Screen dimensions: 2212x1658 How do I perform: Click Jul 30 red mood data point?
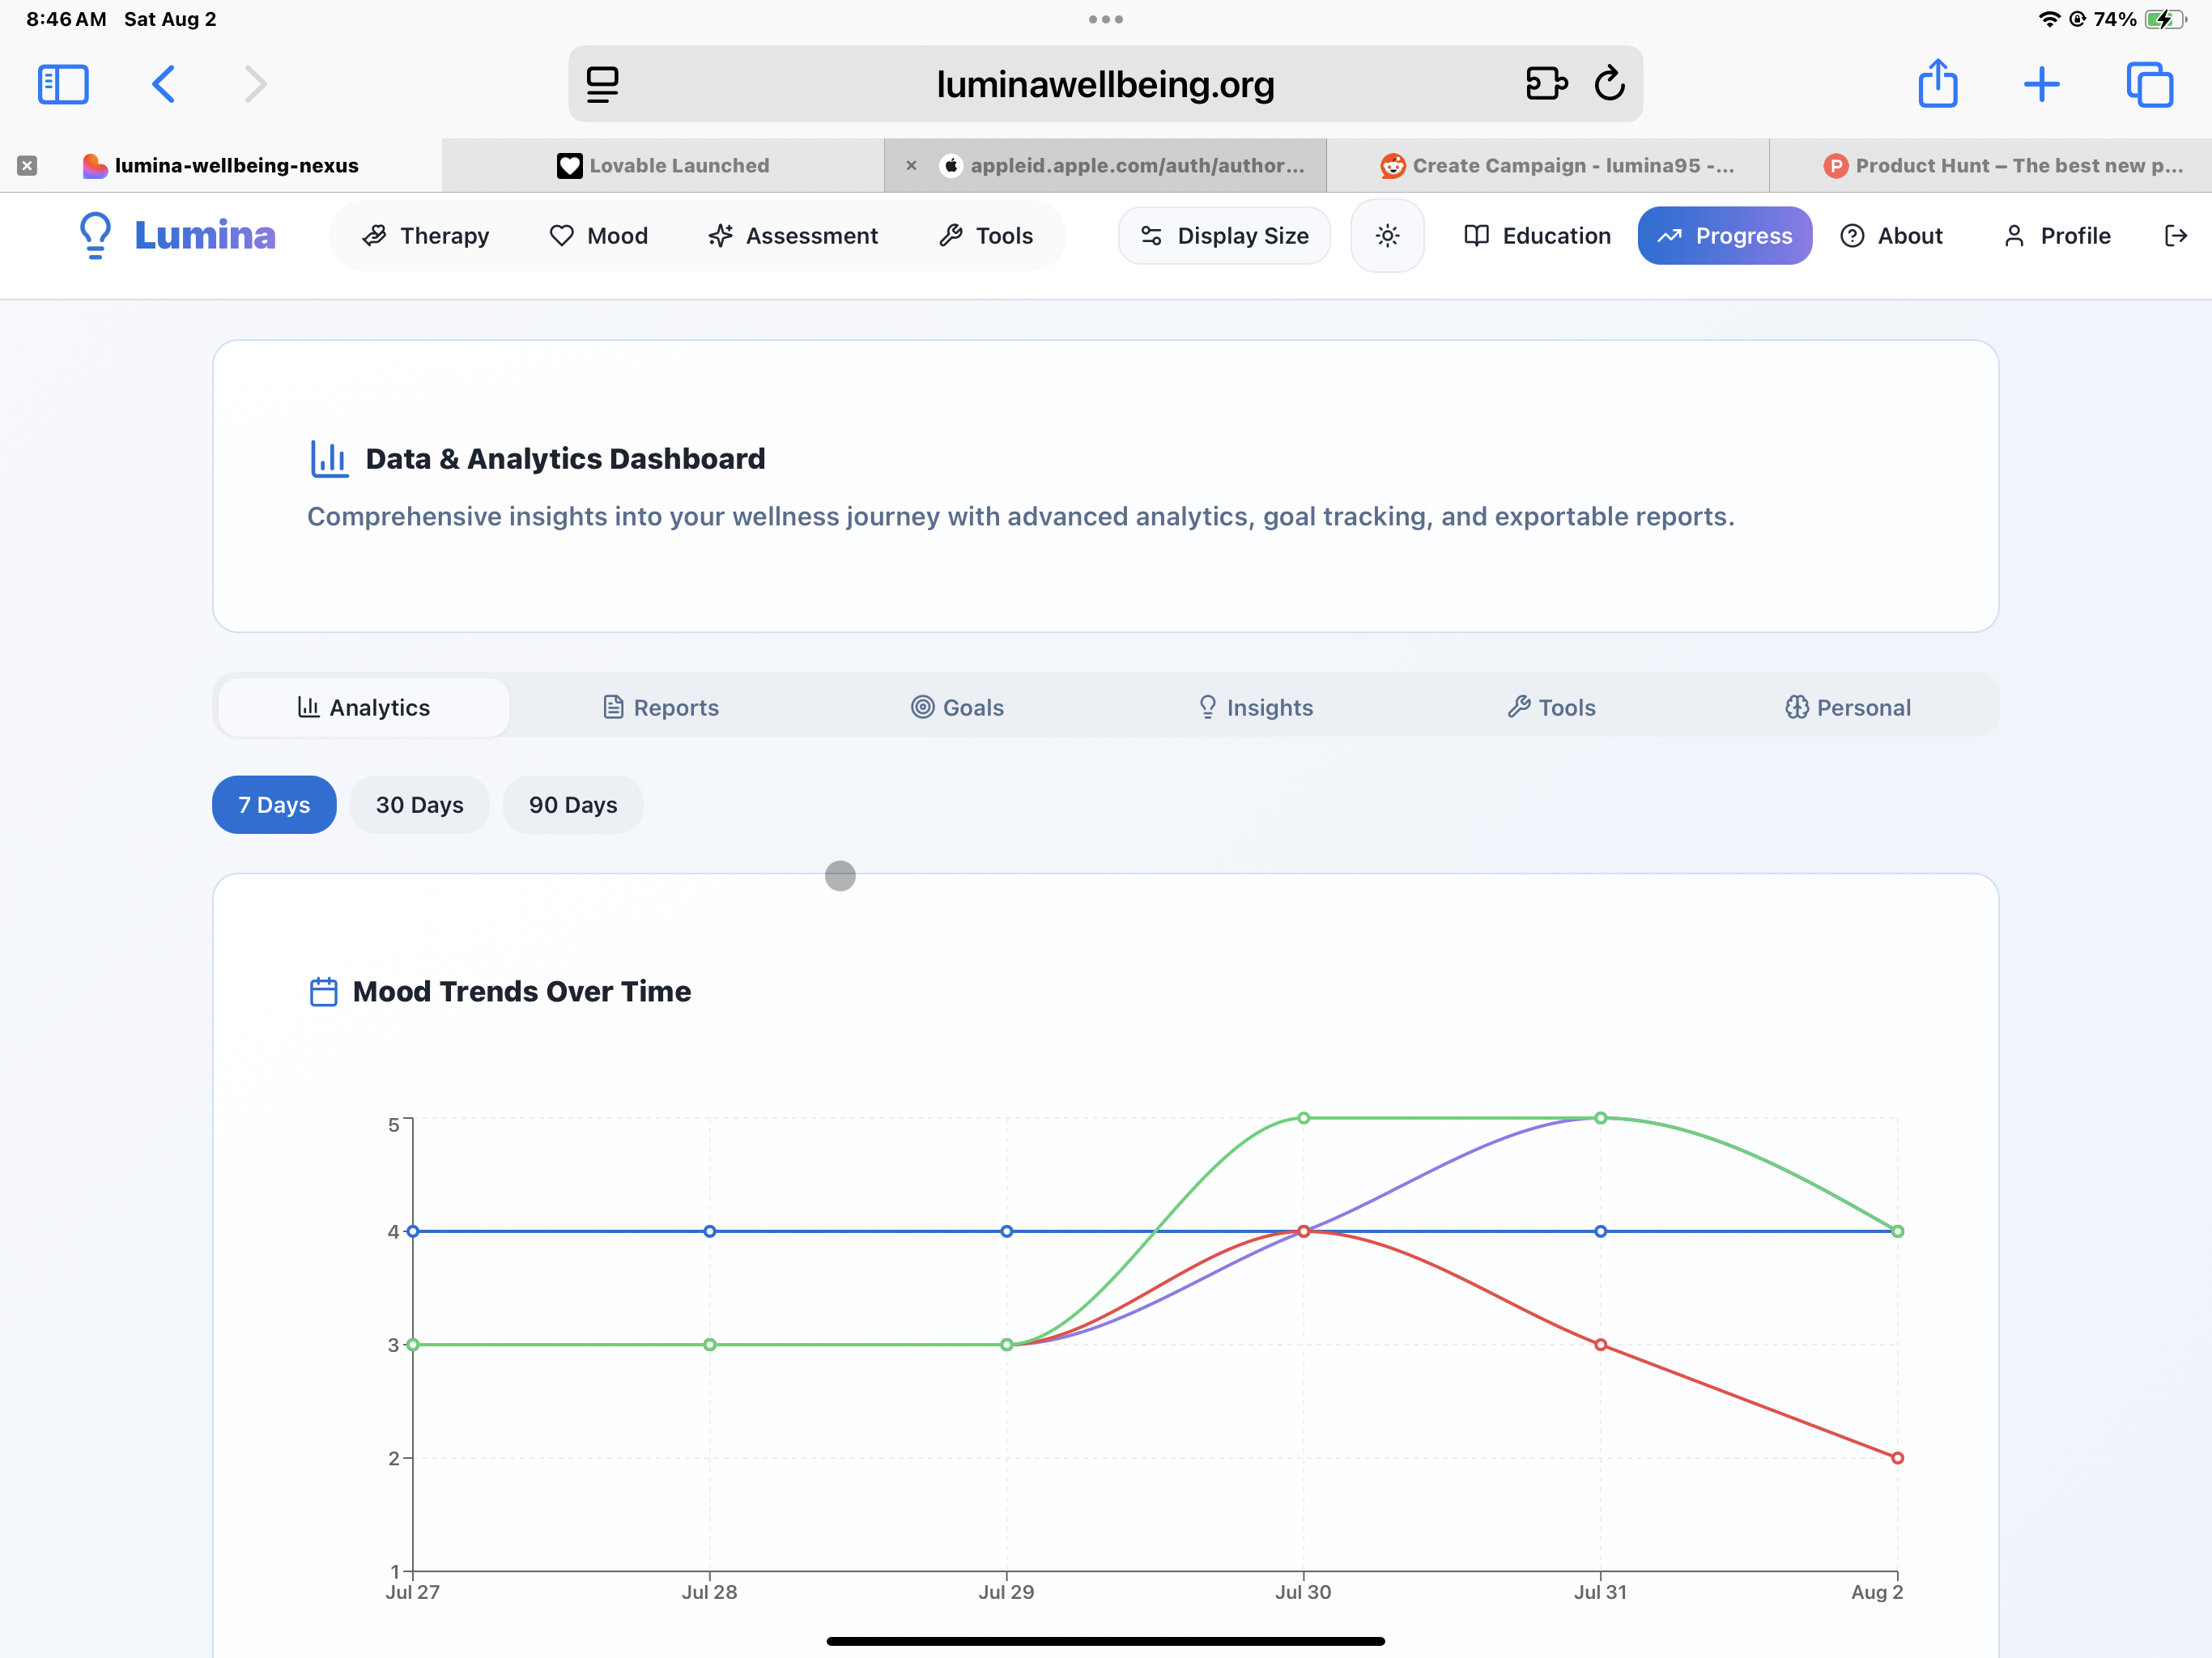pyautogui.click(x=1303, y=1231)
